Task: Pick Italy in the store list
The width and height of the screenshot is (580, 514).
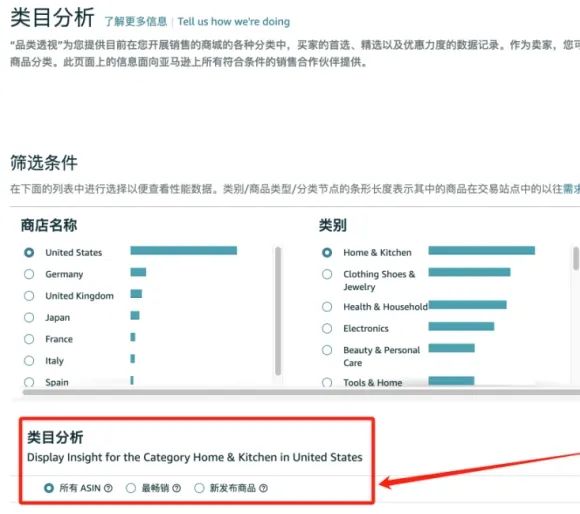Action: tap(29, 361)
